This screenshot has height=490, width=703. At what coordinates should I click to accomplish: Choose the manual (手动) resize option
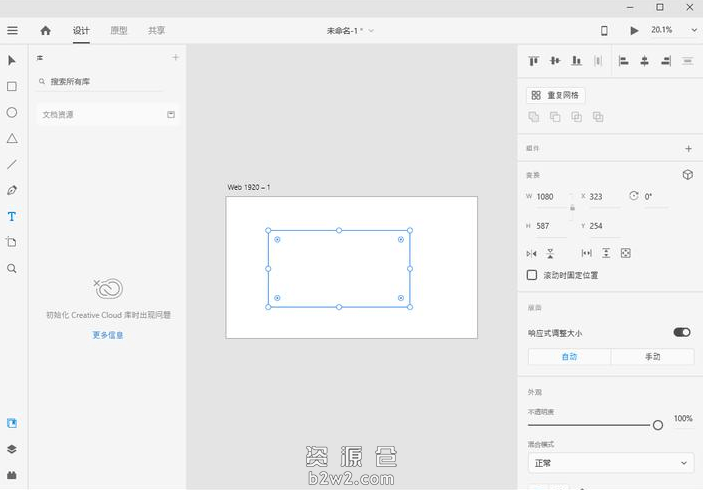click(x=652, y=357)
